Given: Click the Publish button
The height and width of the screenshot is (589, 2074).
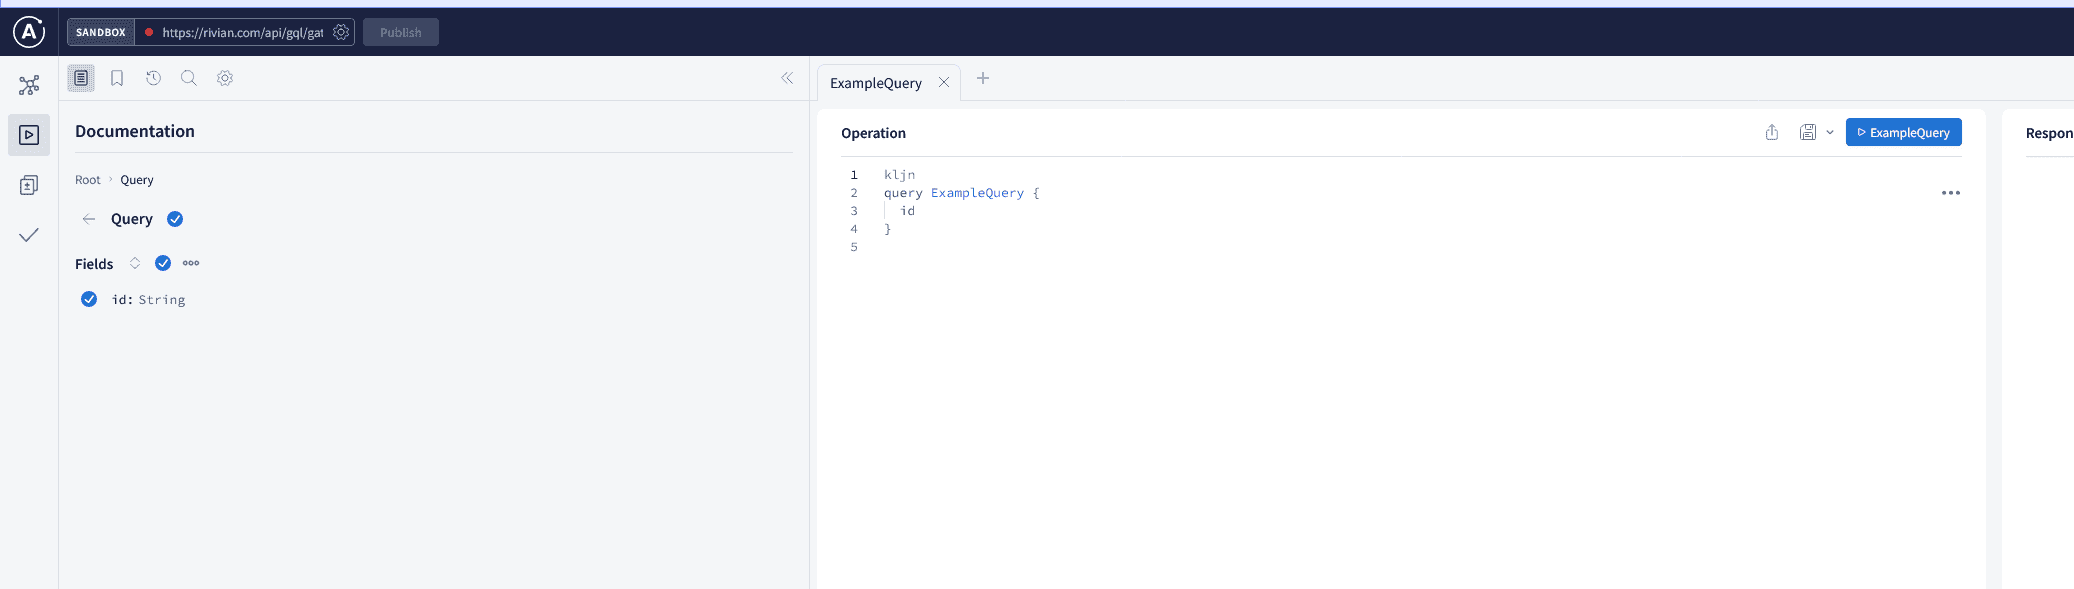Looking at the screenshot, I should point(401,32).
